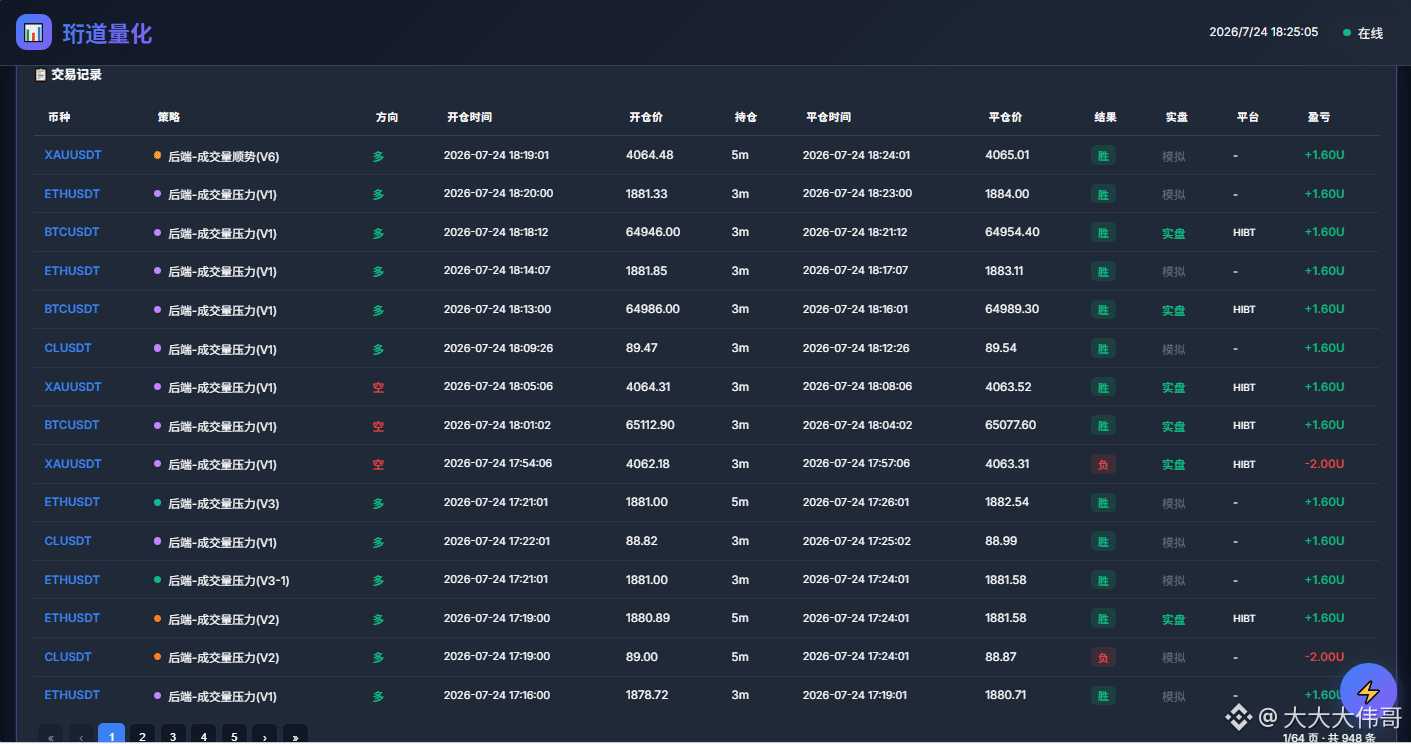Viewport: 1411px width, 744px height.
Task: Click 模拟 label in the 18:20:00 row
Action: coord(1173,194)
